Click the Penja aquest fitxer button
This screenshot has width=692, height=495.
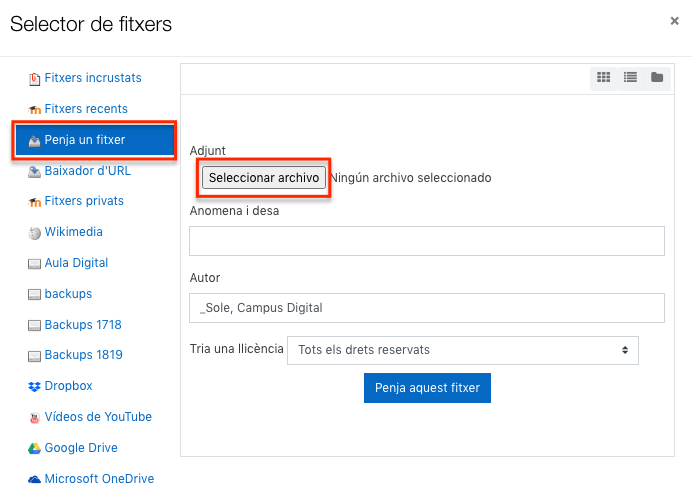[427, 388]
